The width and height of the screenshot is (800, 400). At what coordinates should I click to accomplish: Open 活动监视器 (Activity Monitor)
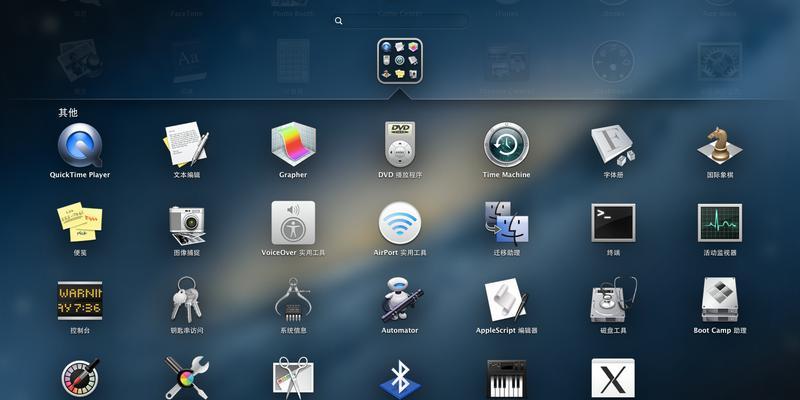coord(720,222)
